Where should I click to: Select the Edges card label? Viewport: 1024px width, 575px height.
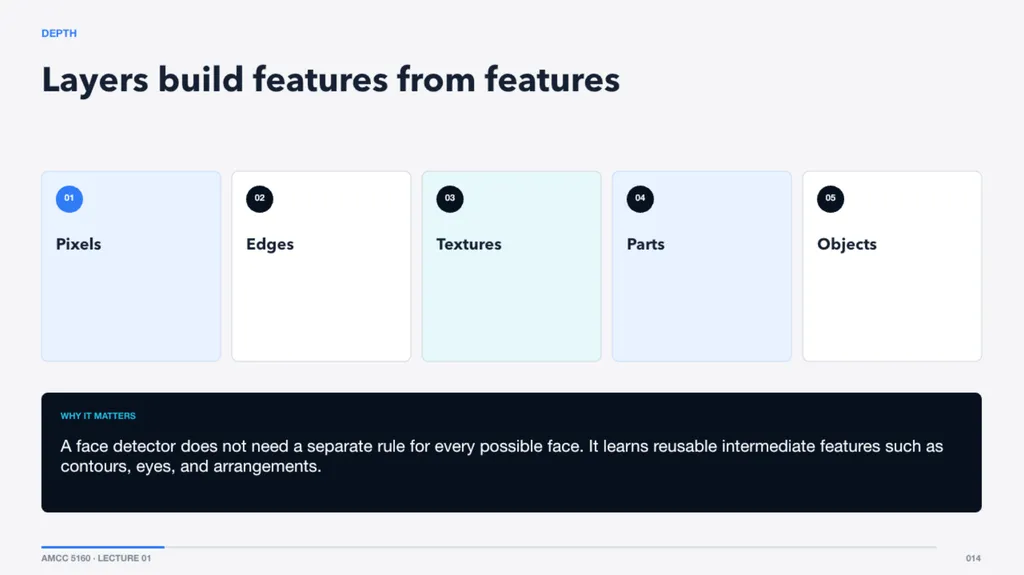tap(270, 244)
